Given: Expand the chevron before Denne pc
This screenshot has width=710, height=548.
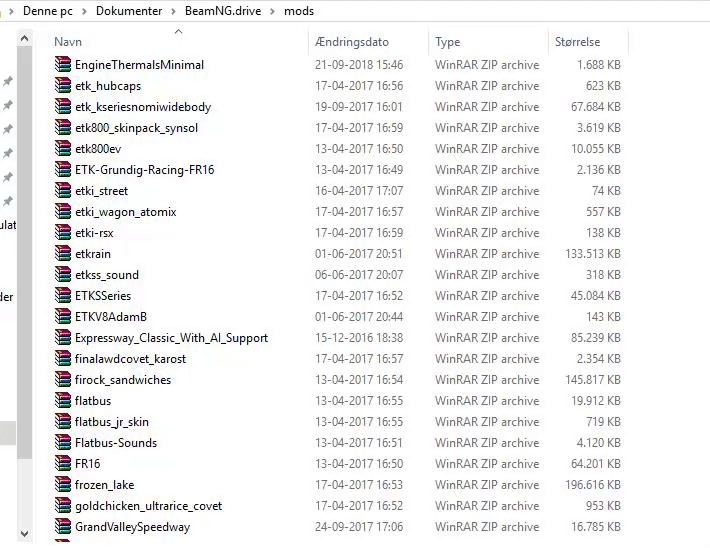Looking at the screenshot, I should (11, 11).
